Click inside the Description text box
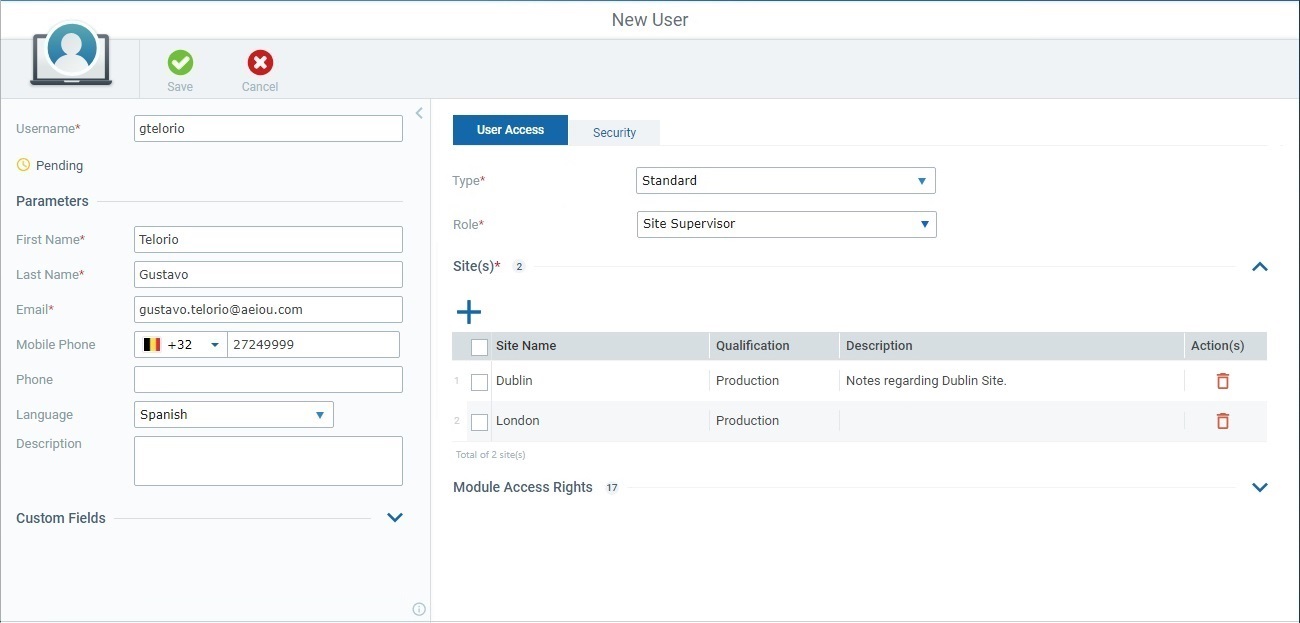The height and width of the screenshot is (623, 1300). [268, 460]
